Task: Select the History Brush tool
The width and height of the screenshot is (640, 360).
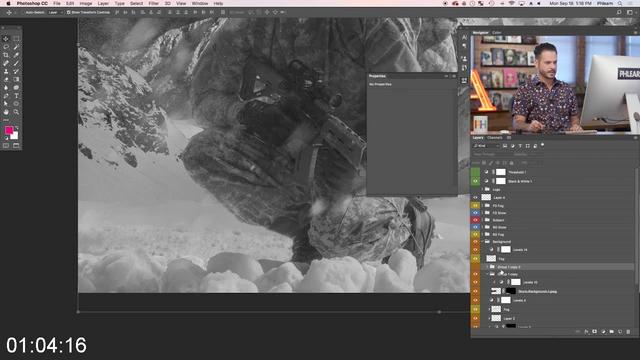Action: [x=16, y=71]
